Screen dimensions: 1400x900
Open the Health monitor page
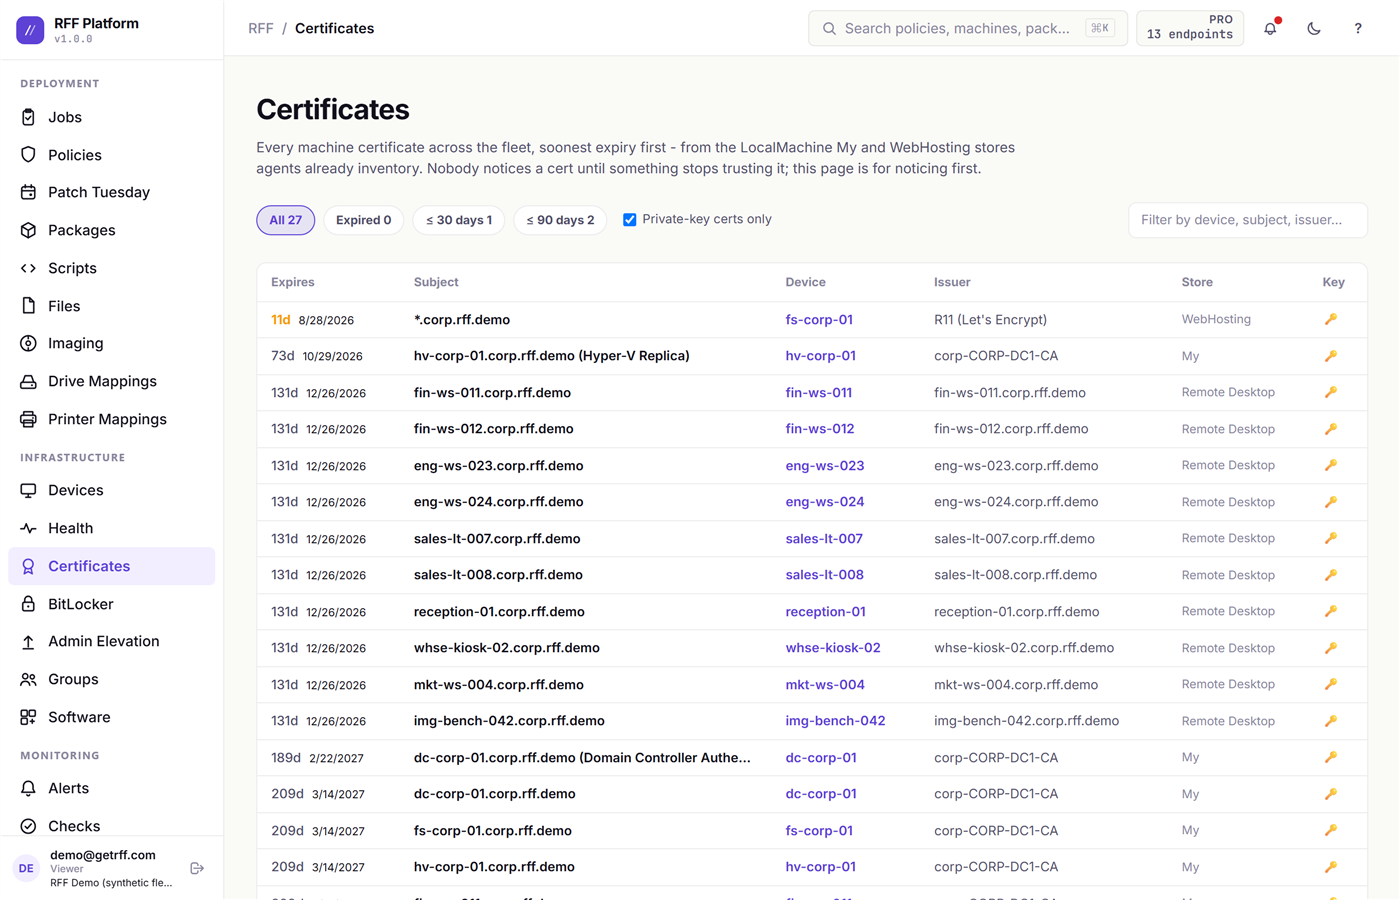[x=111, y=528]
